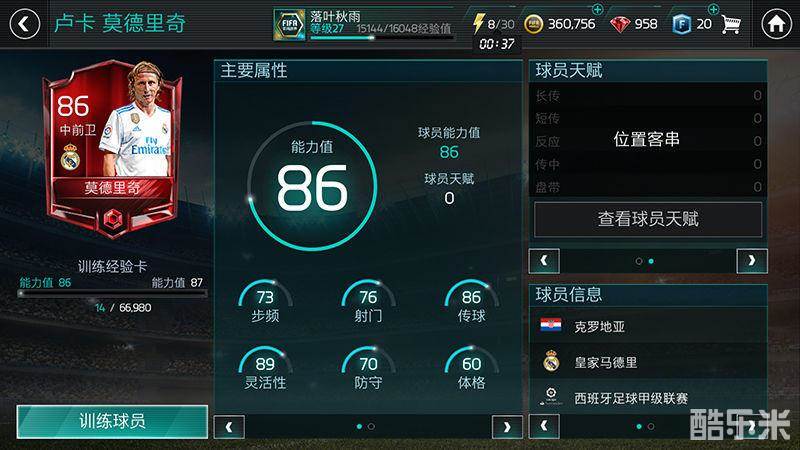Go to previous player info page
Screen dimensions: 800x450
[x=544, y=426]
